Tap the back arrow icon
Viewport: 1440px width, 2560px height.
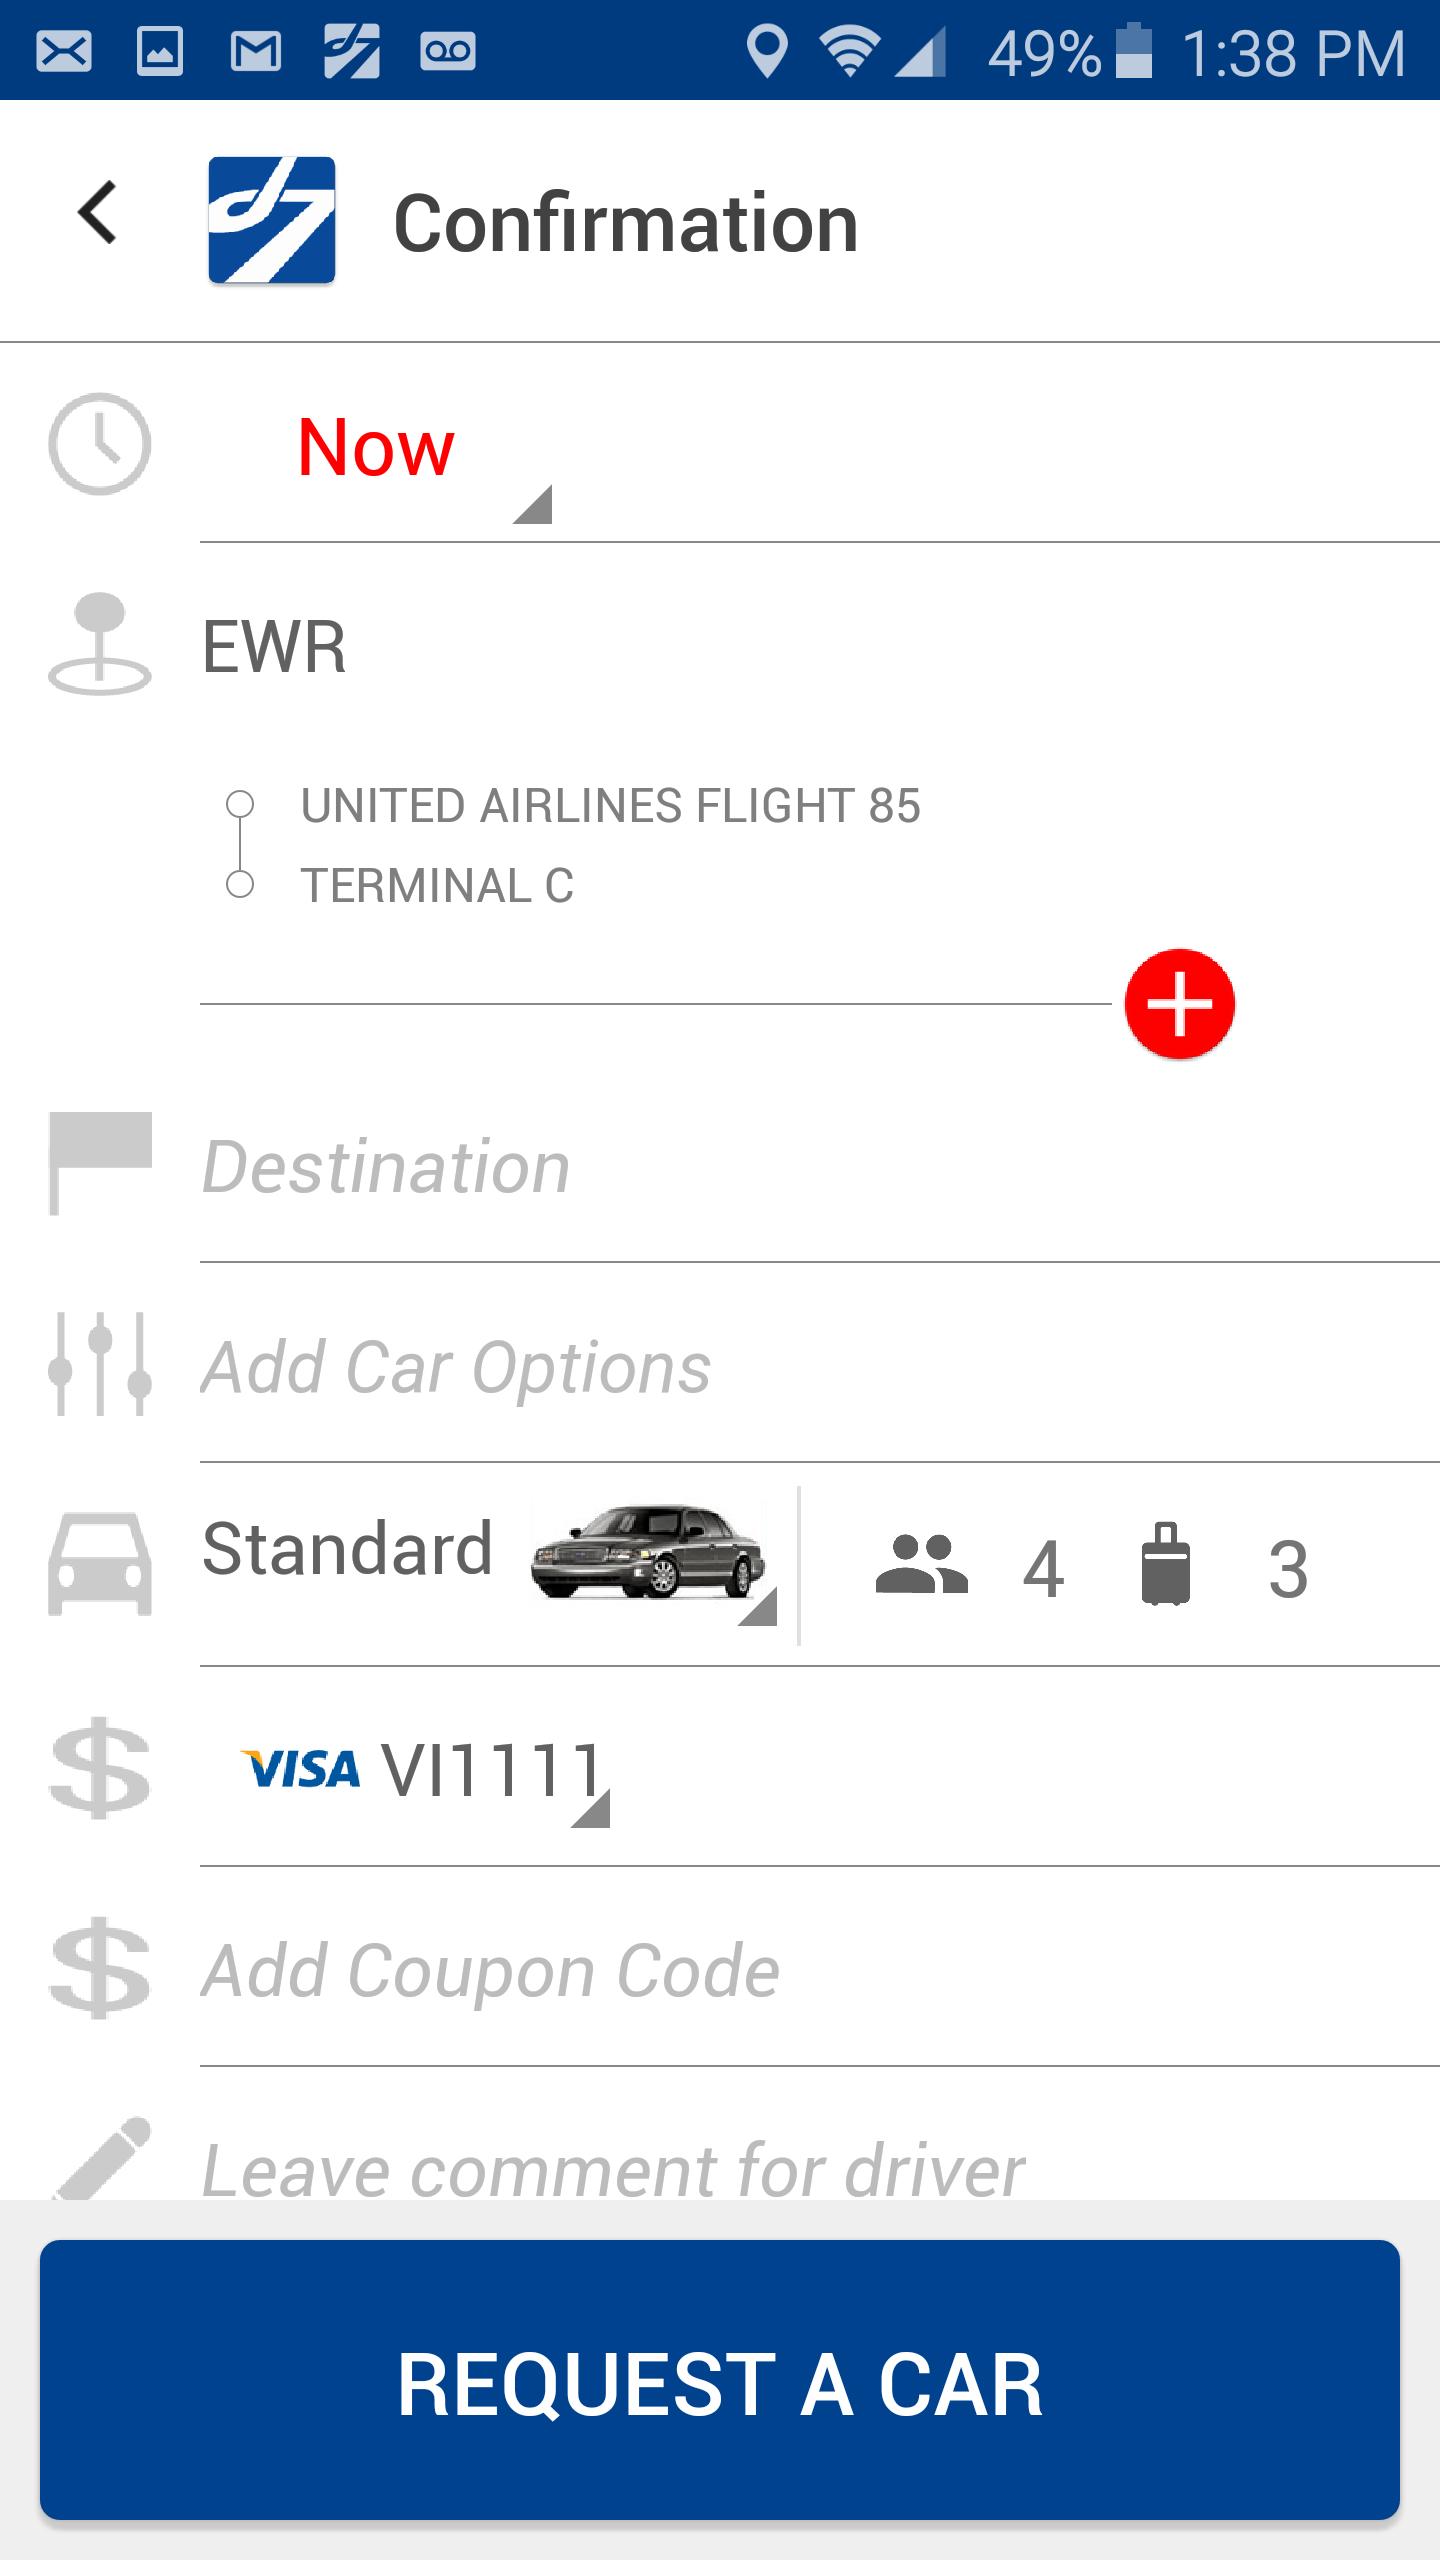pyautogui.click(x=98, y=213)
